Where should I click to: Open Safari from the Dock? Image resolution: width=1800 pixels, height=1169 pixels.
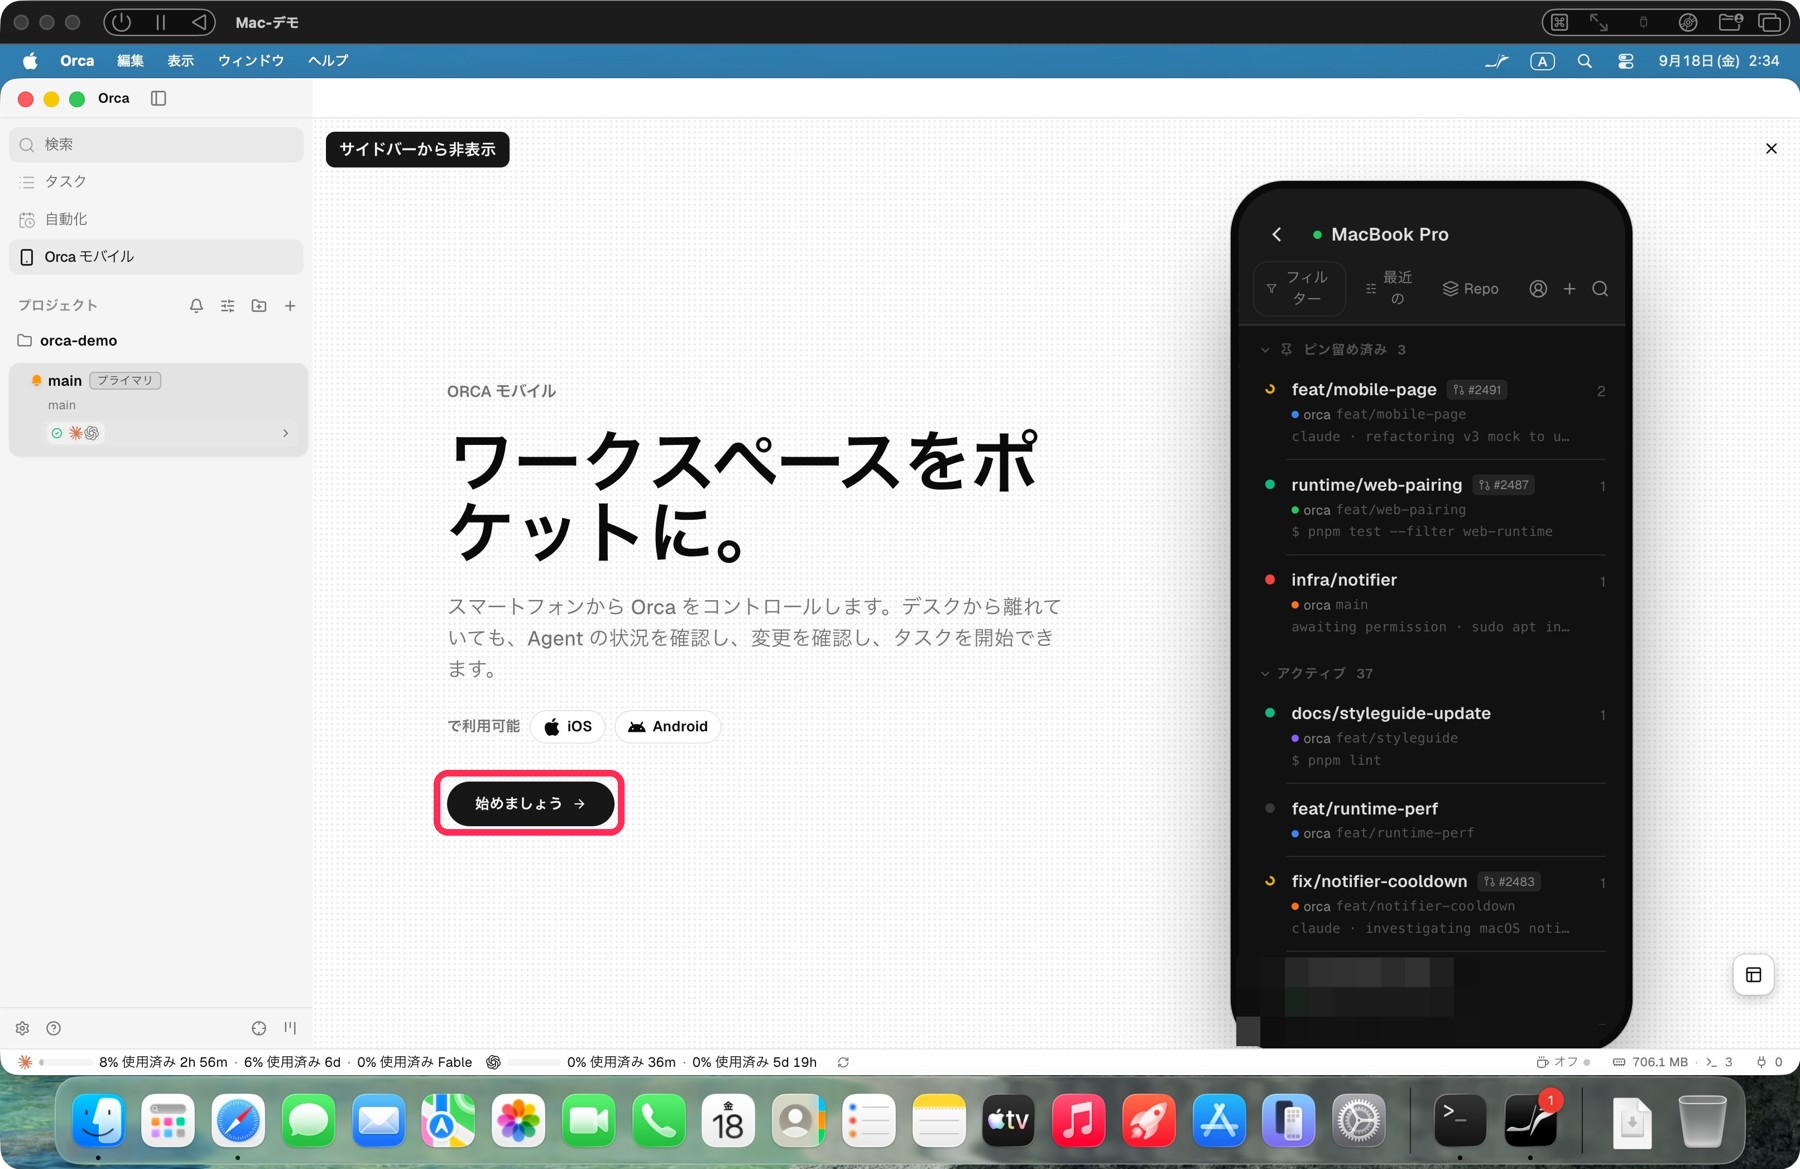238,1121
